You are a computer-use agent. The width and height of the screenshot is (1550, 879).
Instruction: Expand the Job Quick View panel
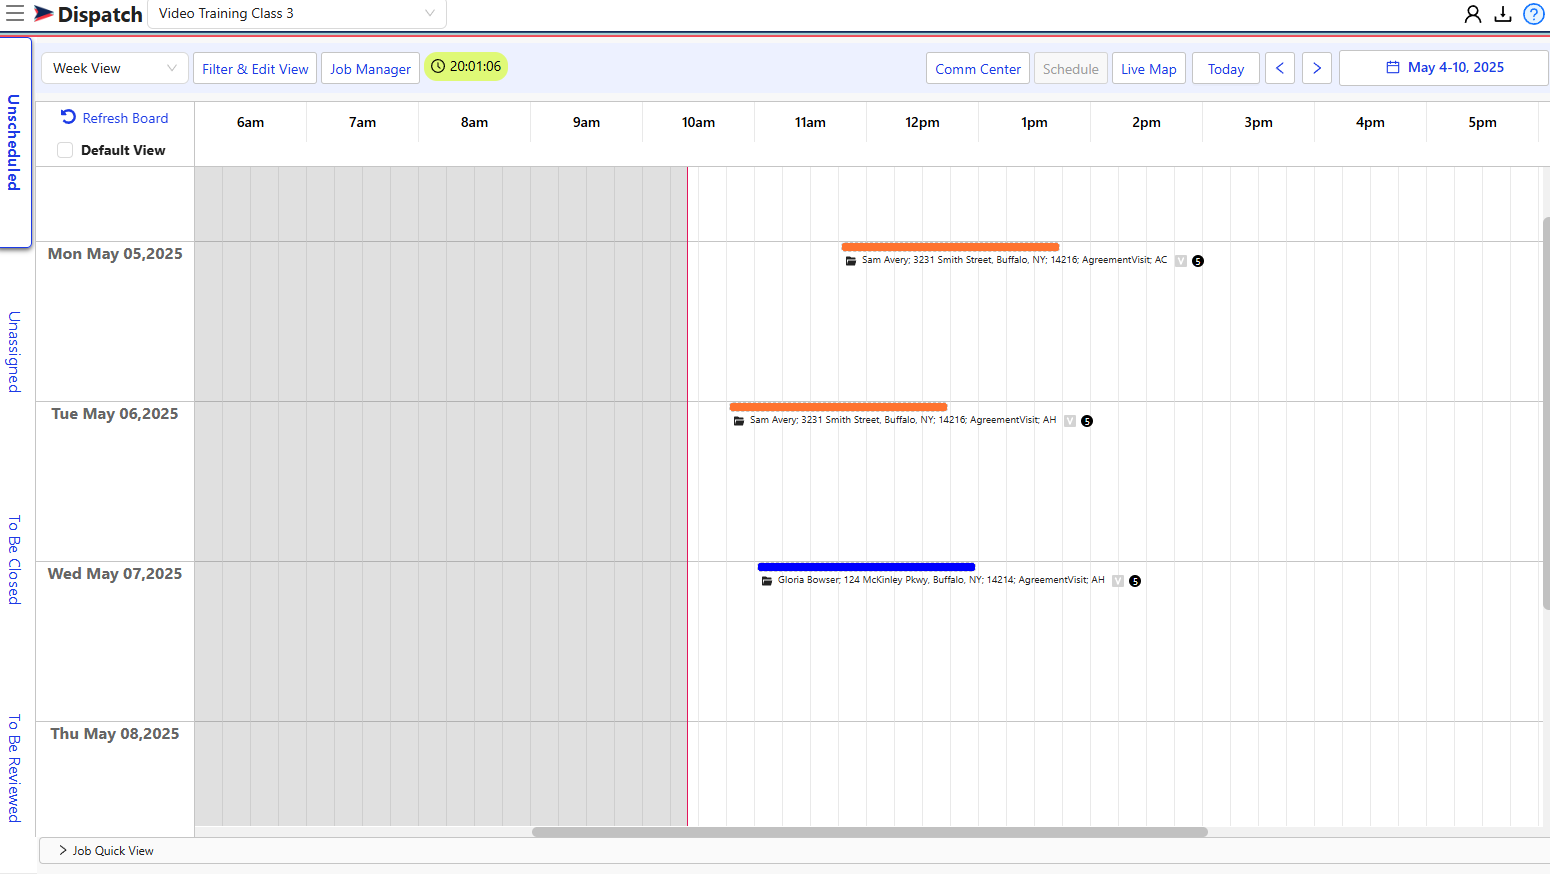tap(106, 851)
